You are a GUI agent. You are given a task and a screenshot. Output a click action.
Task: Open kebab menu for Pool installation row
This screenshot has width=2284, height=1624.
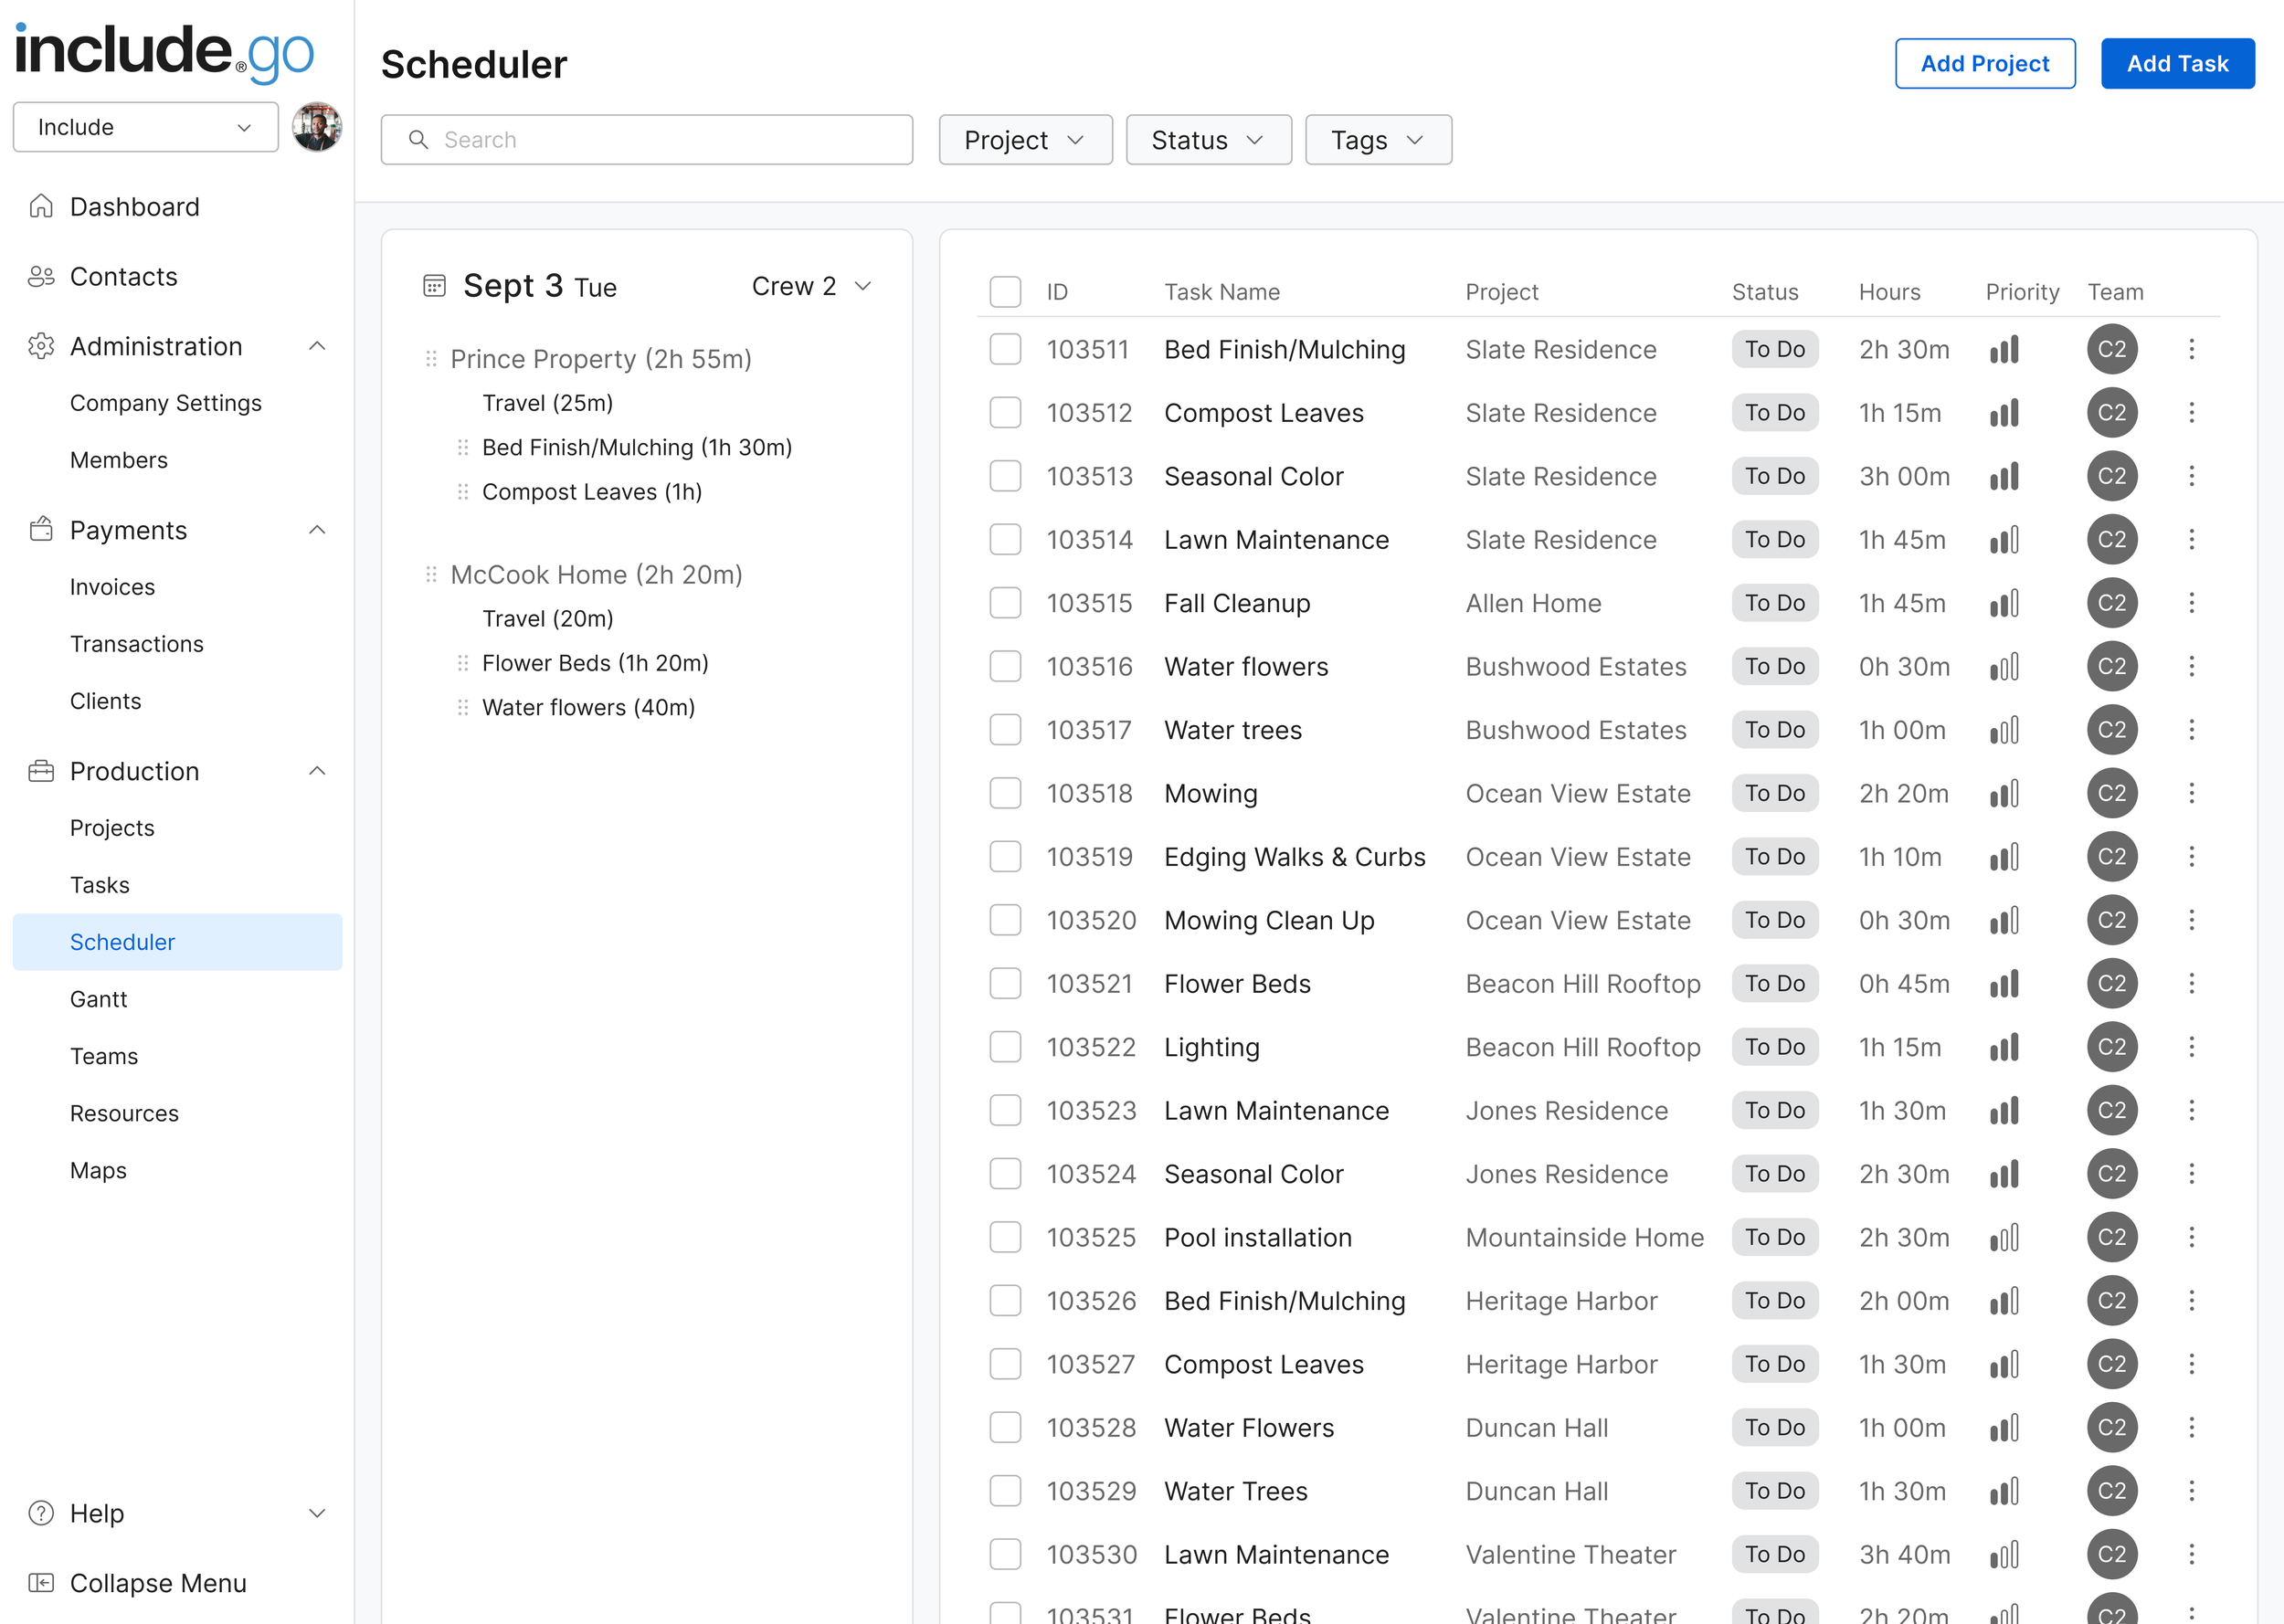[2191, 1237]
